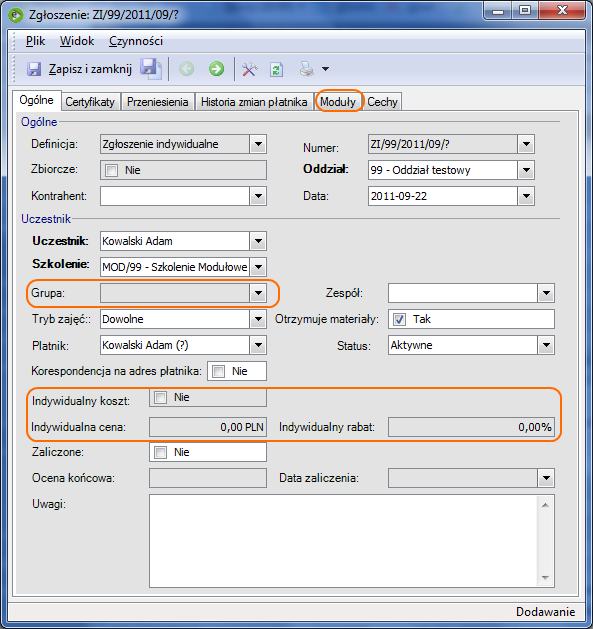593x629 pixels.
Task: Toggle Otrzymuje materiały checkbox
Action: [x=399, y=319]
